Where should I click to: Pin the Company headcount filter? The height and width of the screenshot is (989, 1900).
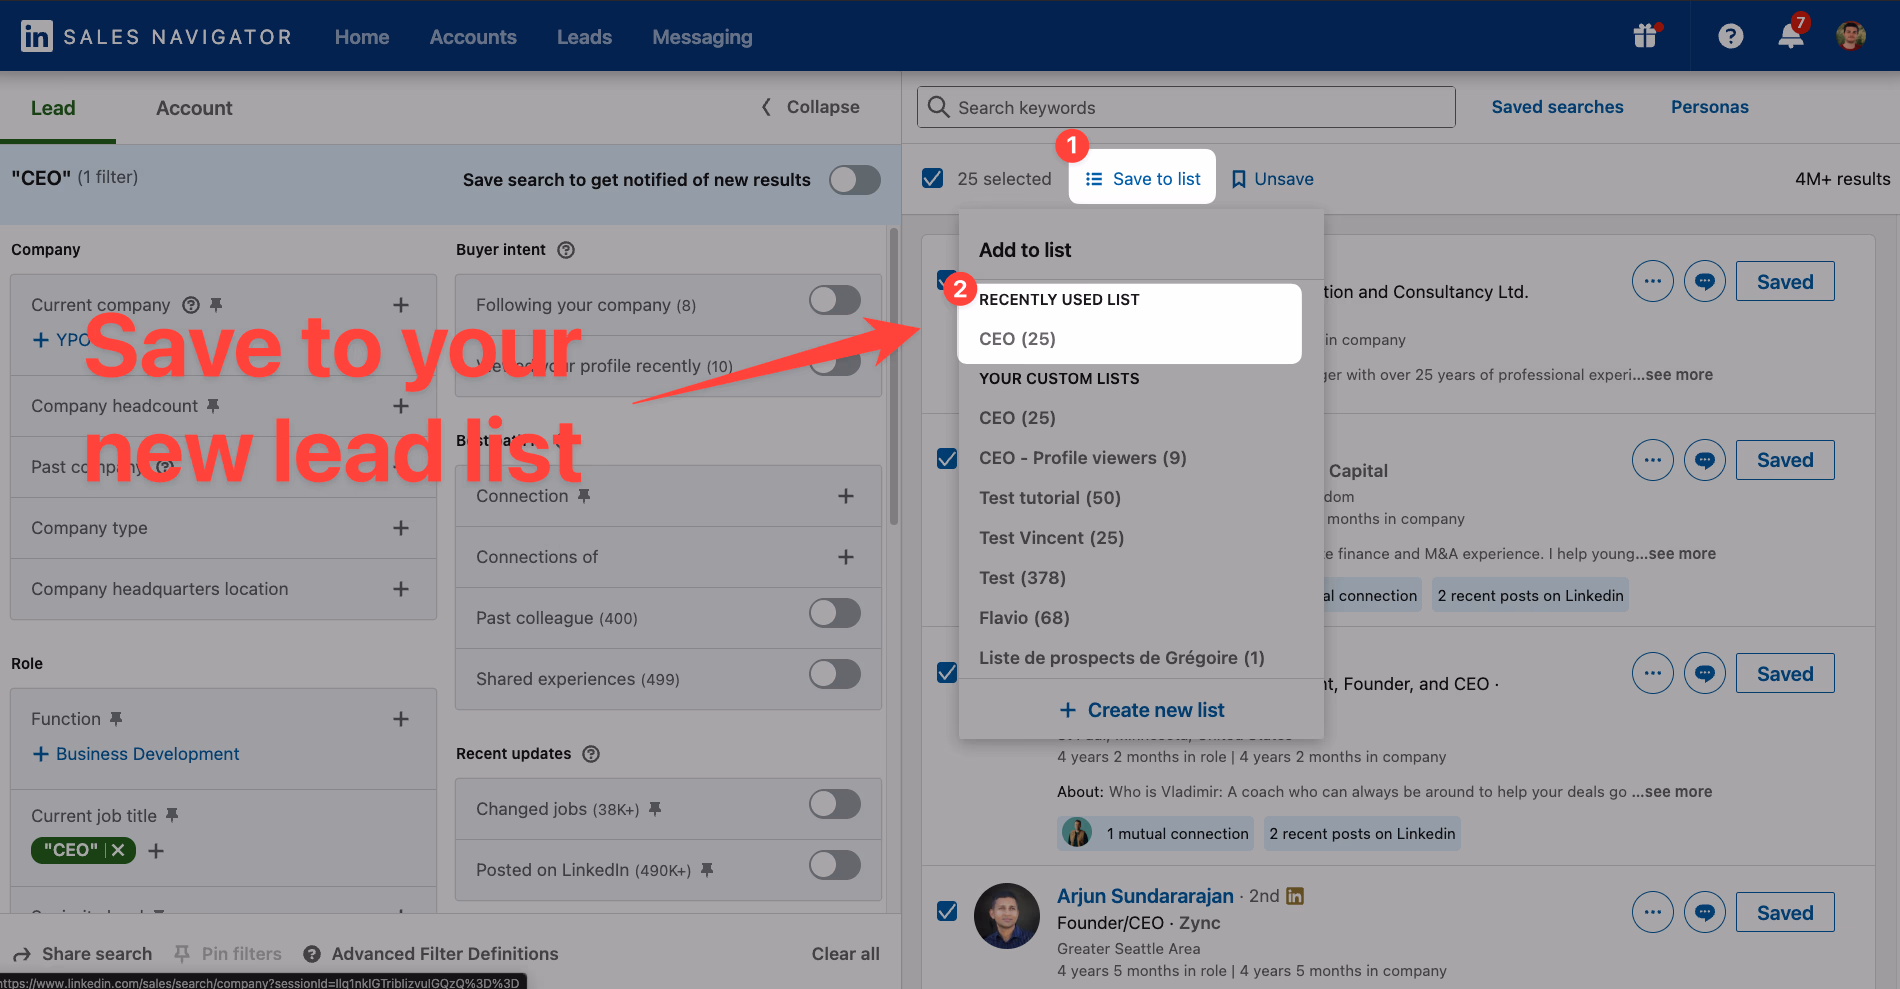click(x=213, y=406)
